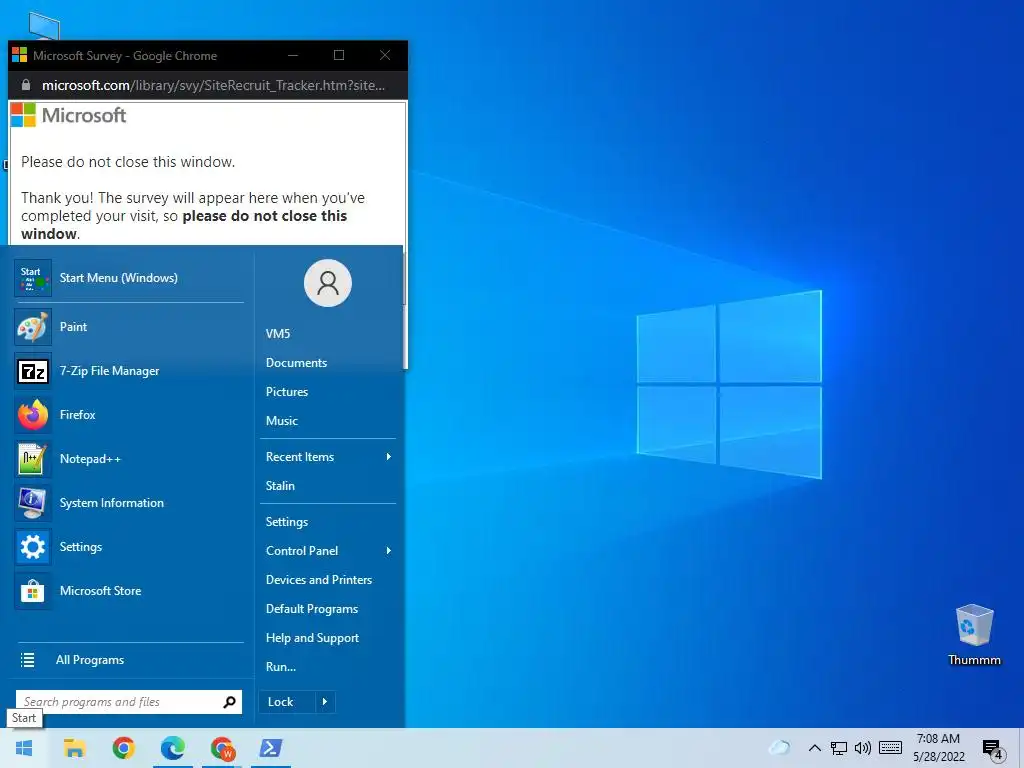
Task: Click the Settings gear icon in pinned list
Action: click(33, 547)
